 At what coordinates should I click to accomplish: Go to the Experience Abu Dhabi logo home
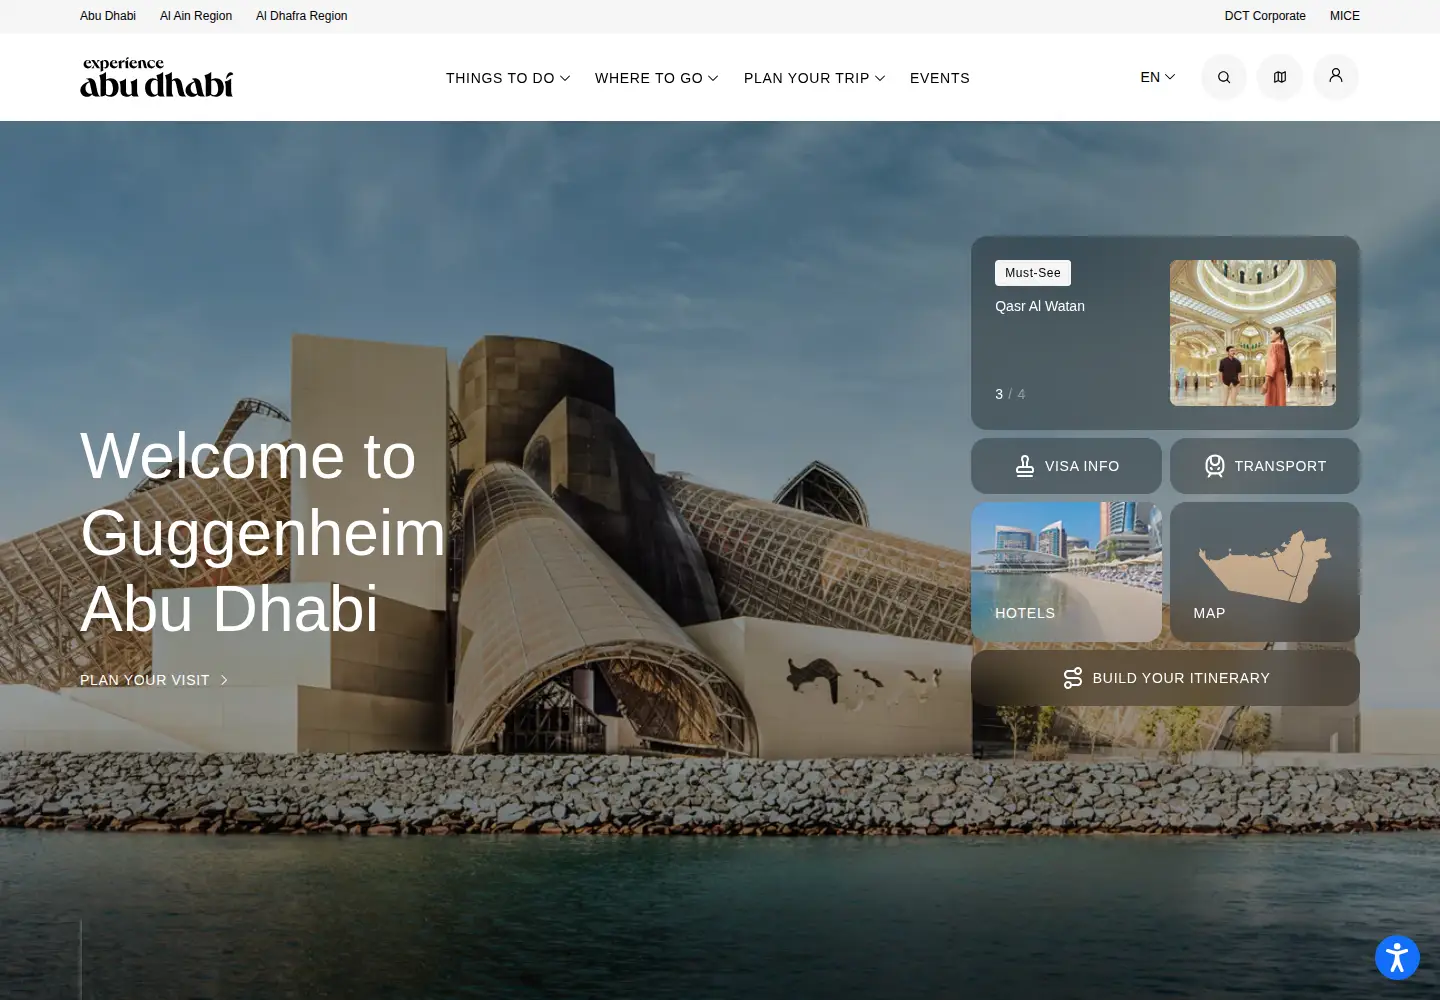(156, 78)
